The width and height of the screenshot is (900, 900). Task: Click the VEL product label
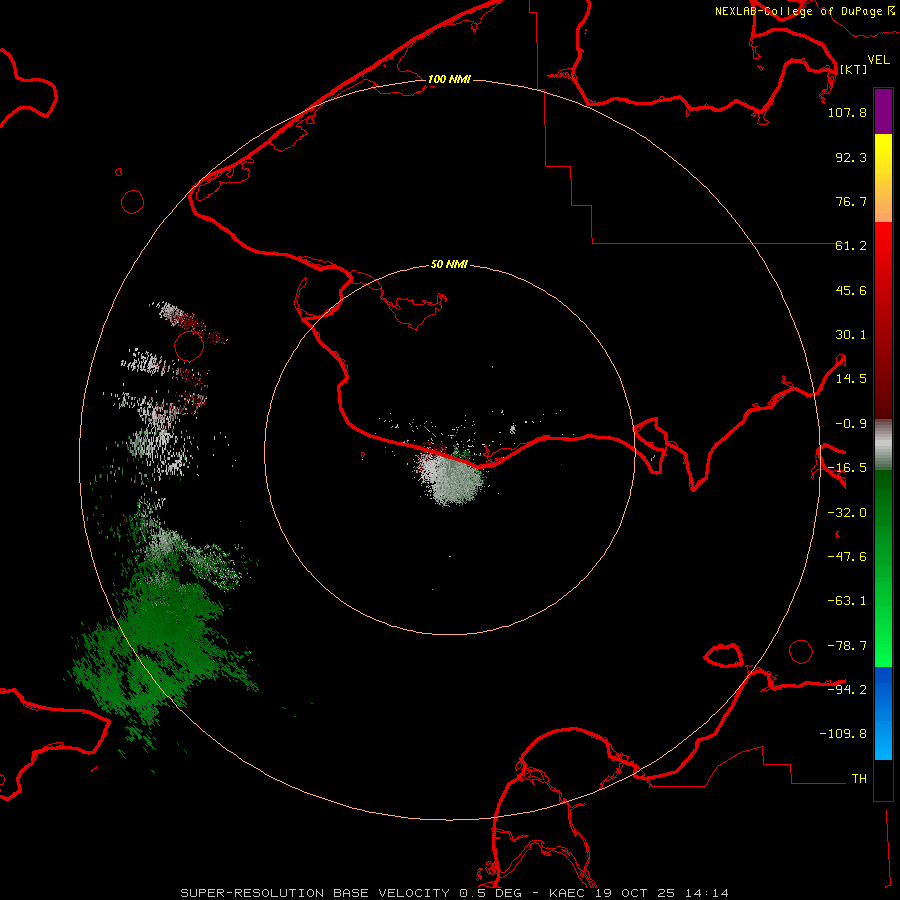878,60
